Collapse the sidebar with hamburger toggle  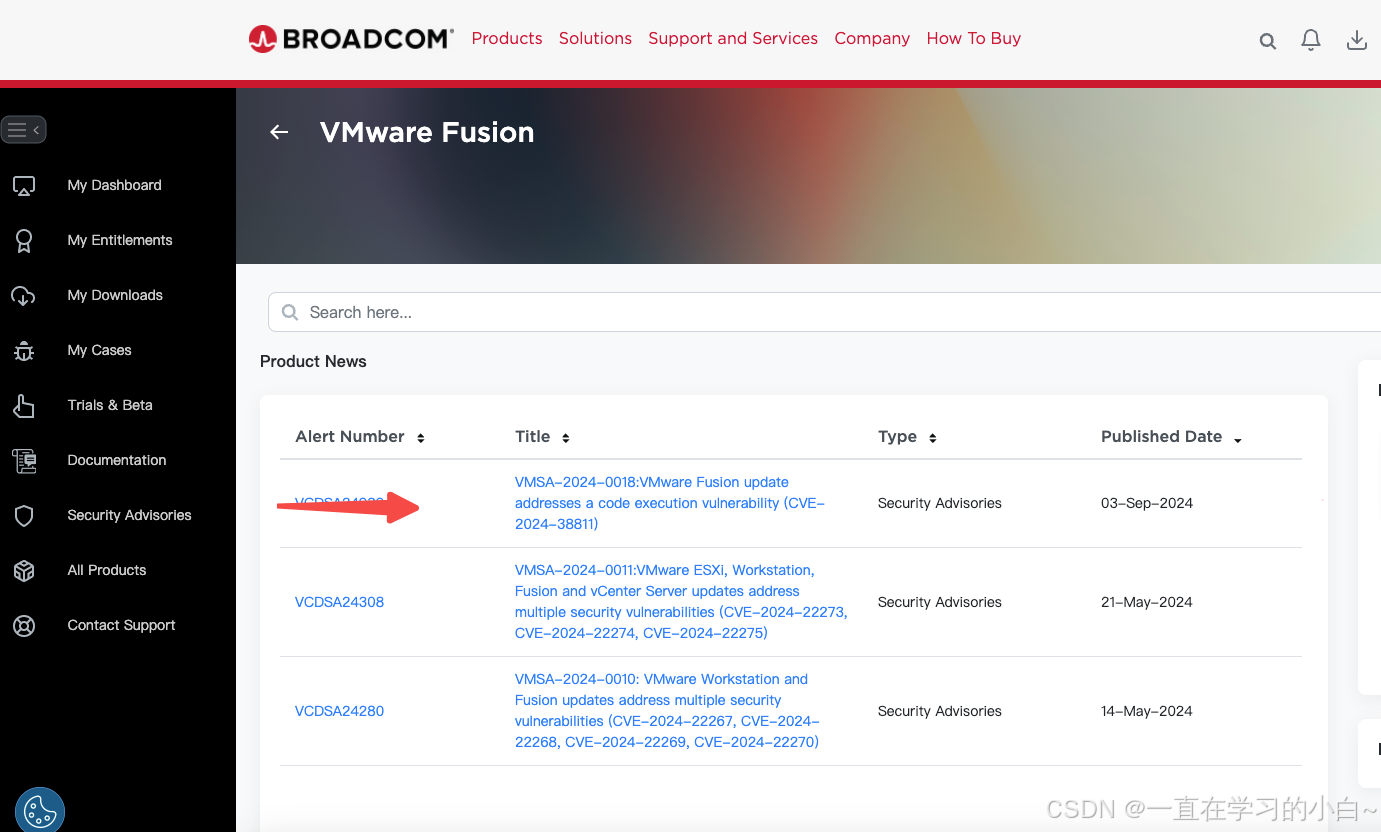click(x=23, y=130)
